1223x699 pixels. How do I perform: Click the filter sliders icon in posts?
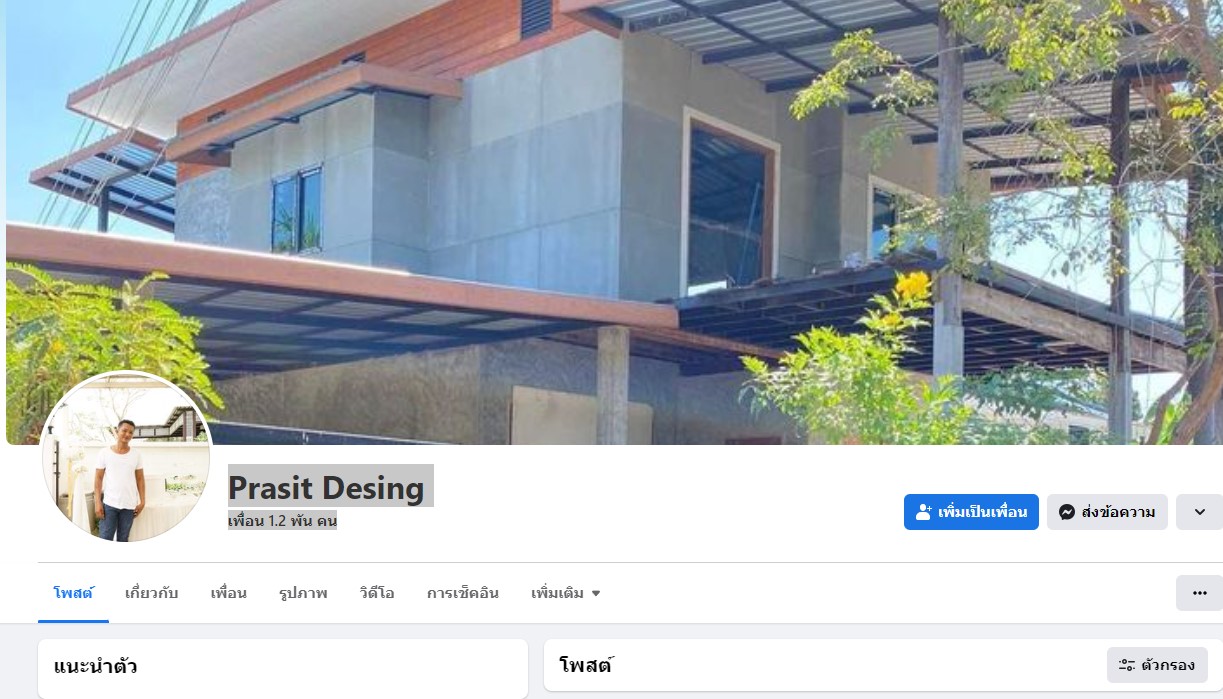pos(1127,665)
